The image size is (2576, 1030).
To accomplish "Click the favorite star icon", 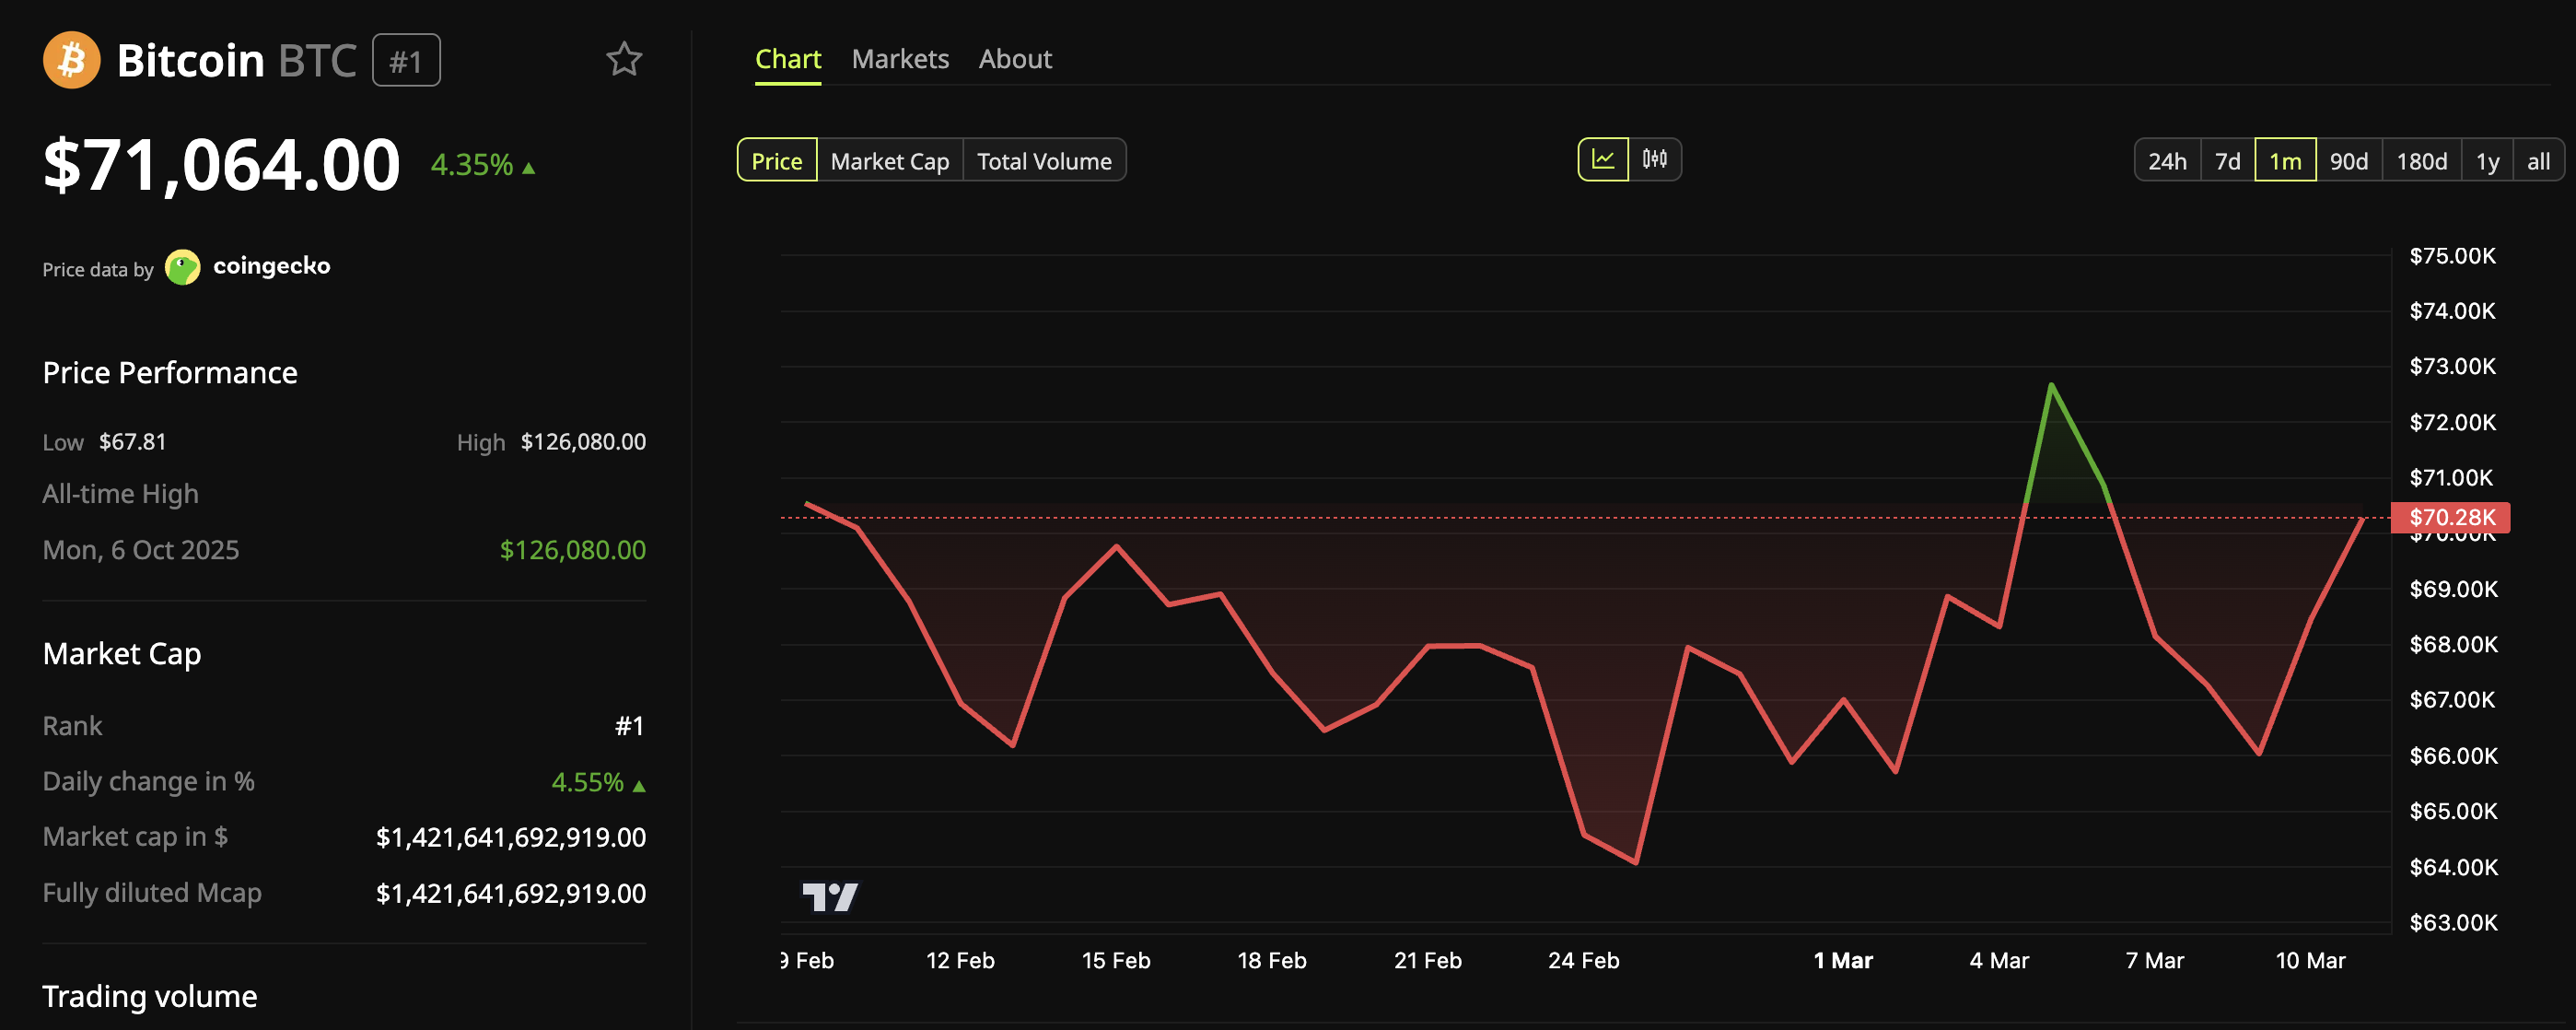I will click(x=624, y=59).
